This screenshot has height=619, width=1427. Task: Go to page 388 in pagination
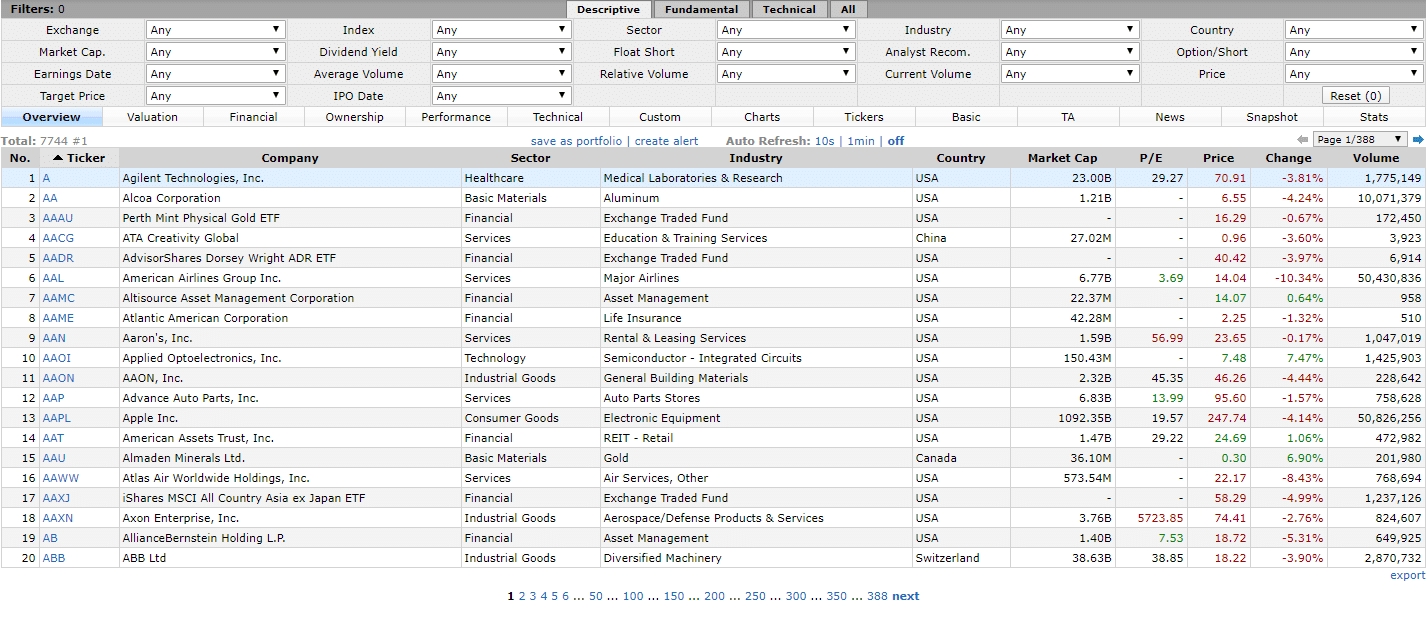tap(877, 596)
